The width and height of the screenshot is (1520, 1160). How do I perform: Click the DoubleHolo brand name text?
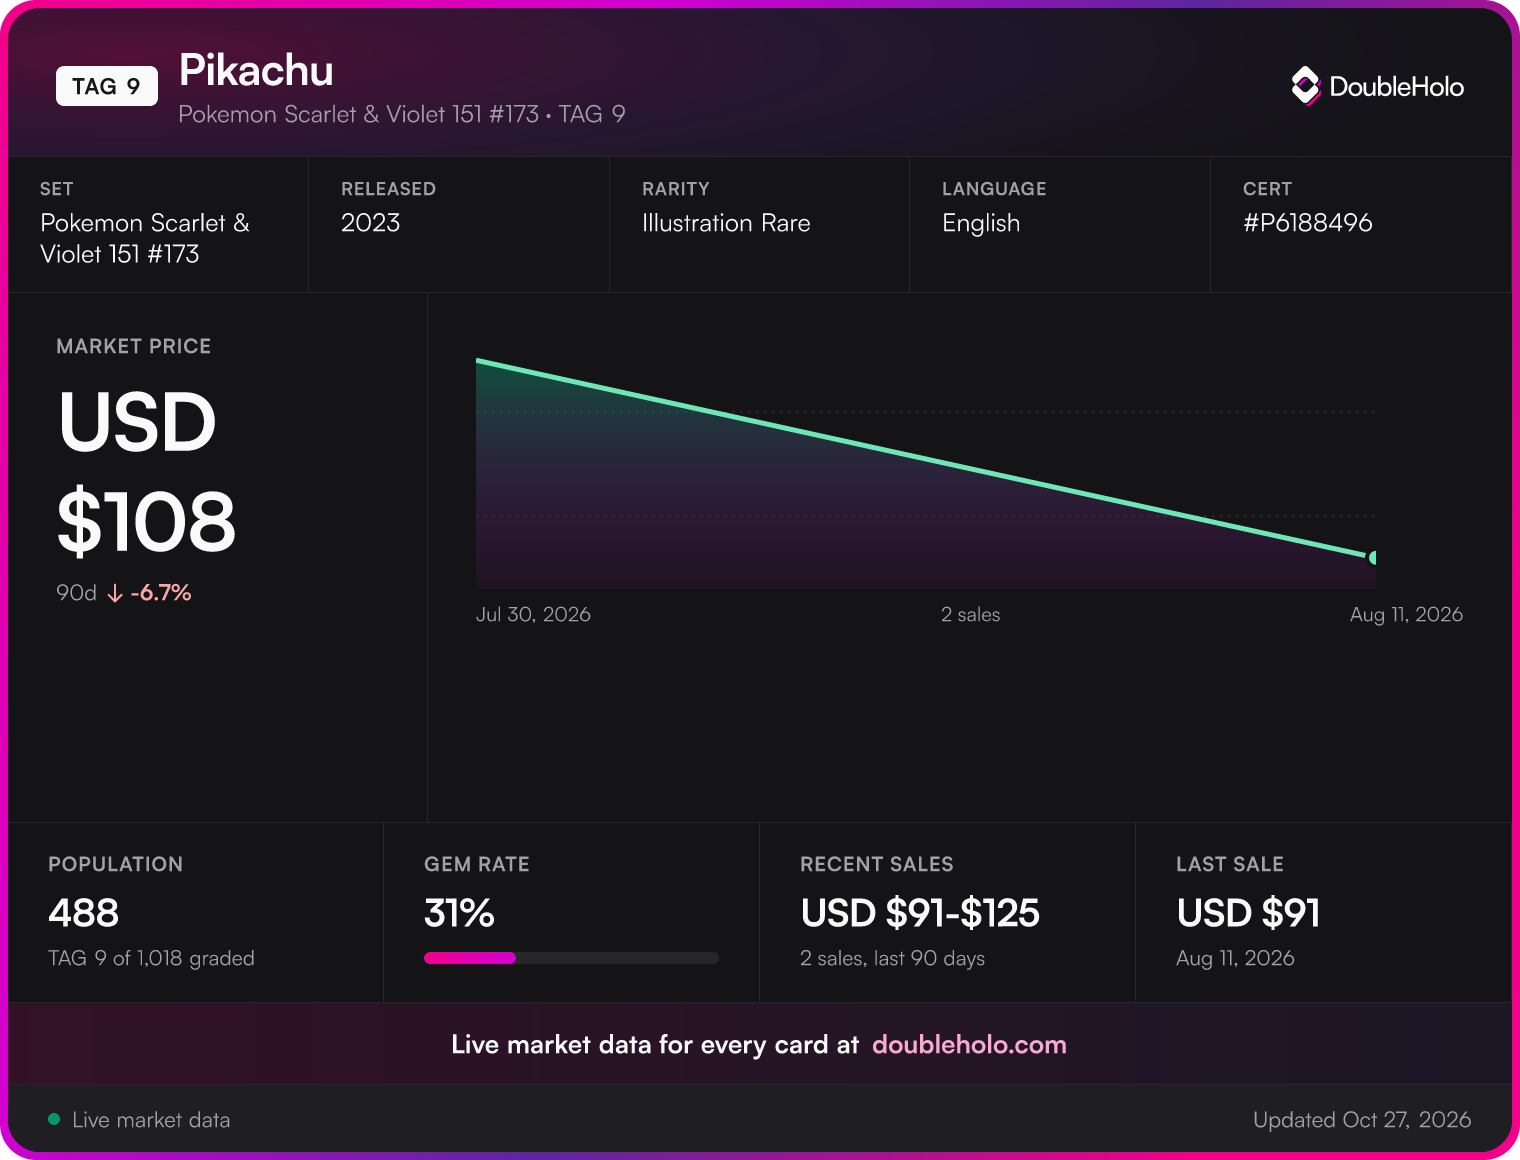1396,87
